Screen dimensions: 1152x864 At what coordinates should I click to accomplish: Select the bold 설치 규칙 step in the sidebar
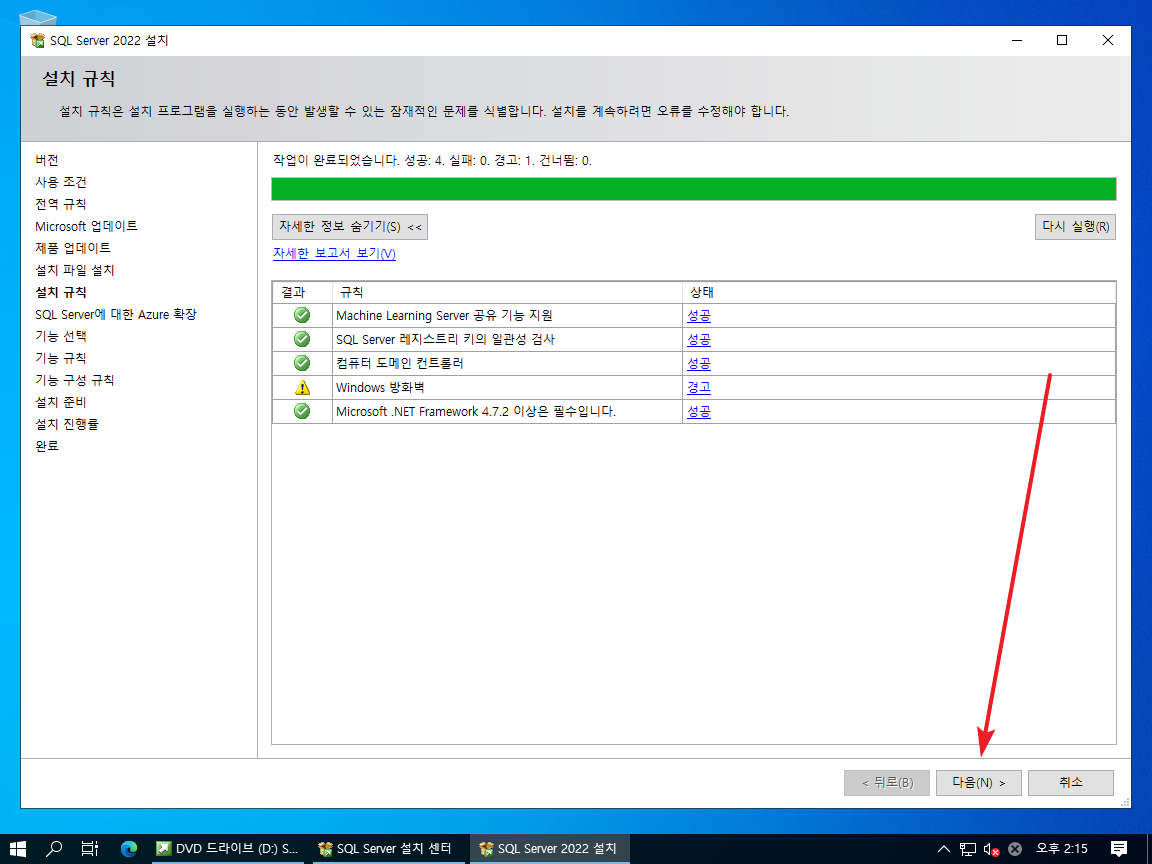coord(61,292)
